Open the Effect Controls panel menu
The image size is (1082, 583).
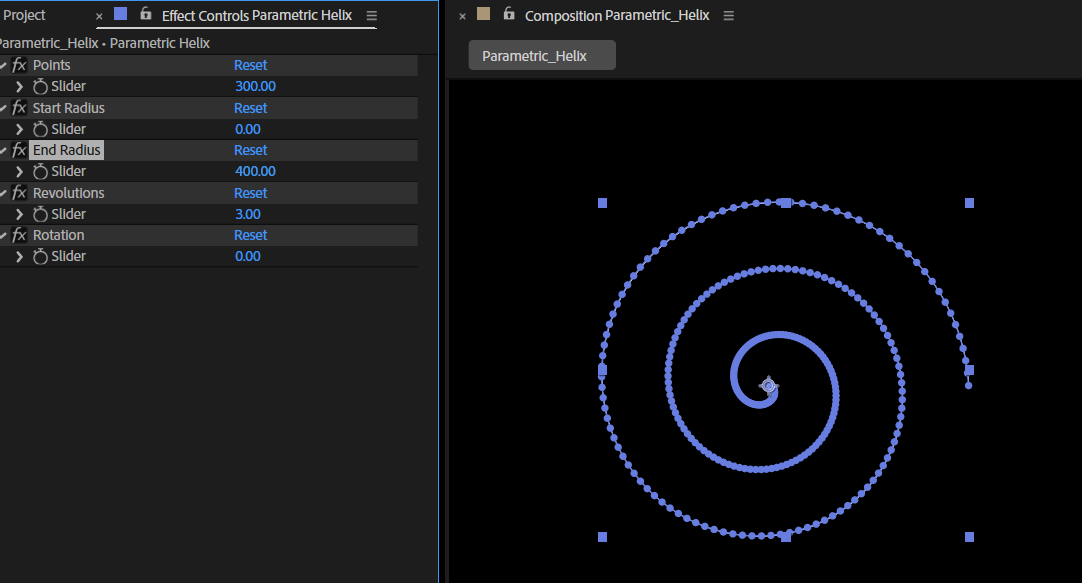(x=371, y=15)
